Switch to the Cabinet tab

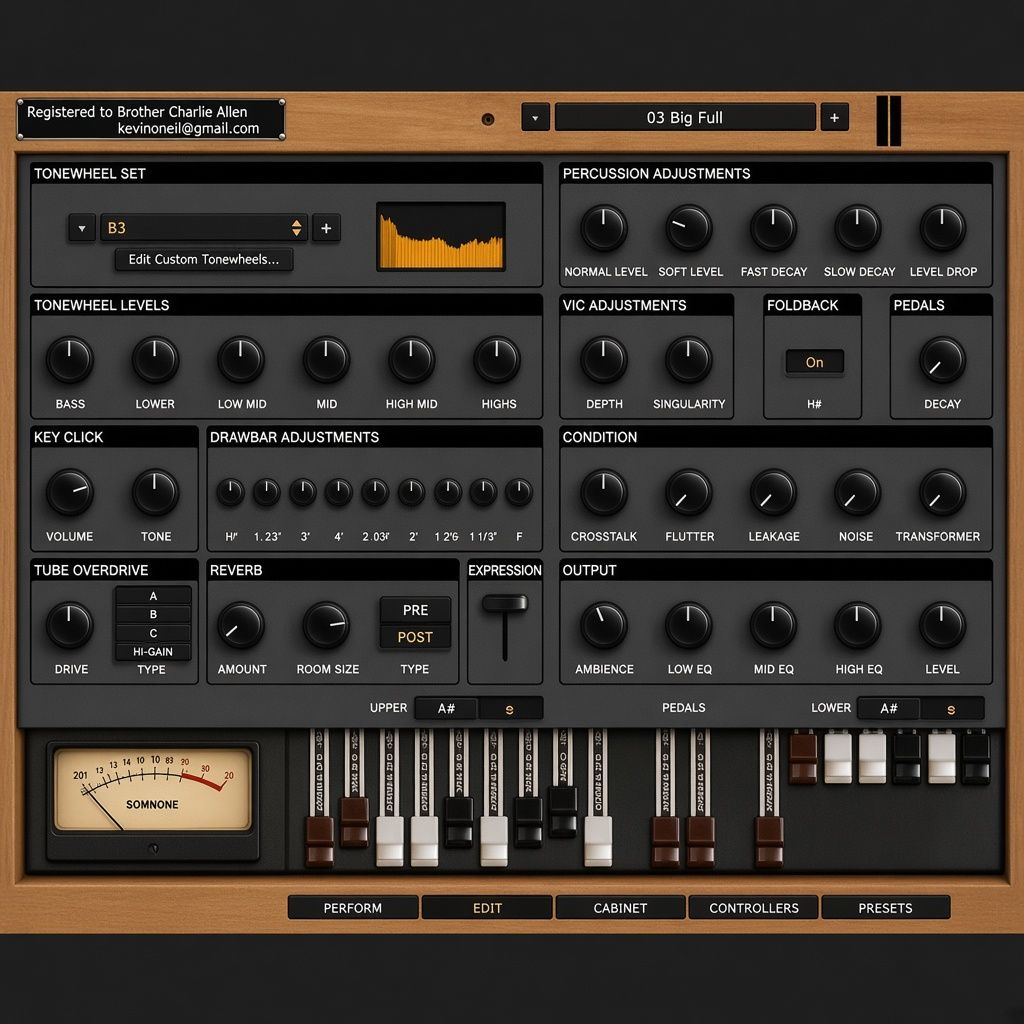(620, 908)
